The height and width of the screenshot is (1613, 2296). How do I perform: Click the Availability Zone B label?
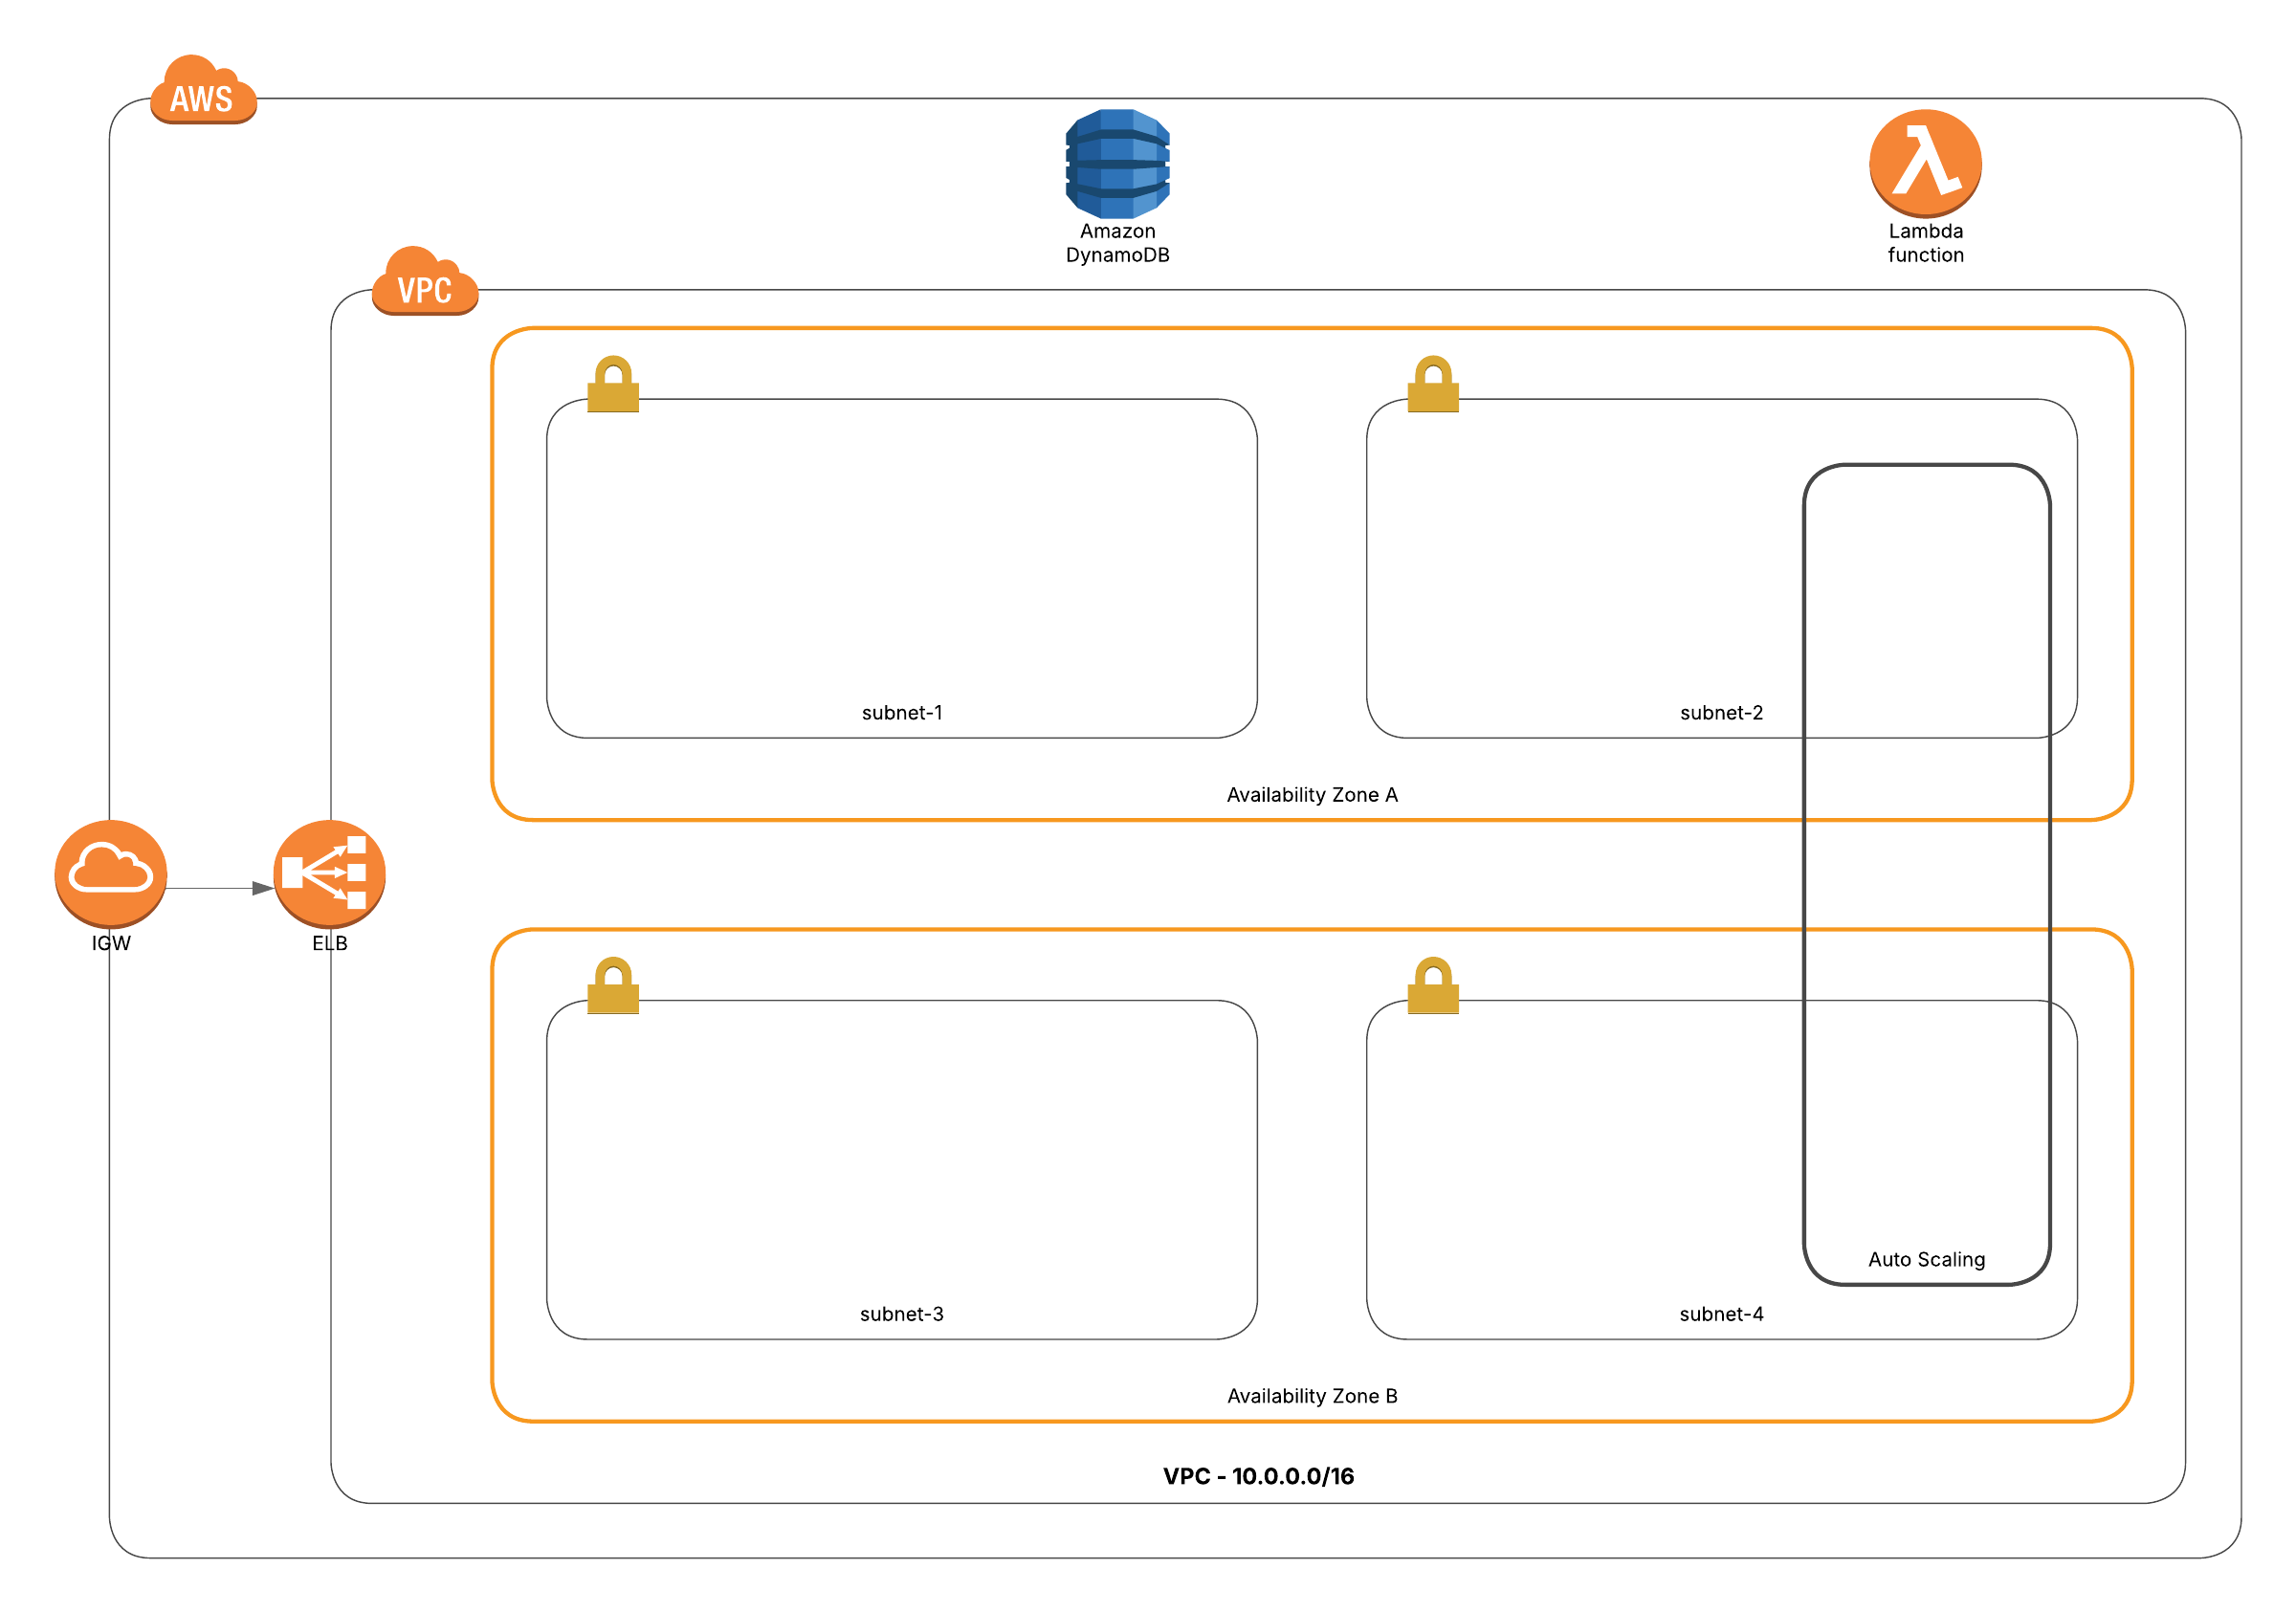click(x=1312, y=1396)
